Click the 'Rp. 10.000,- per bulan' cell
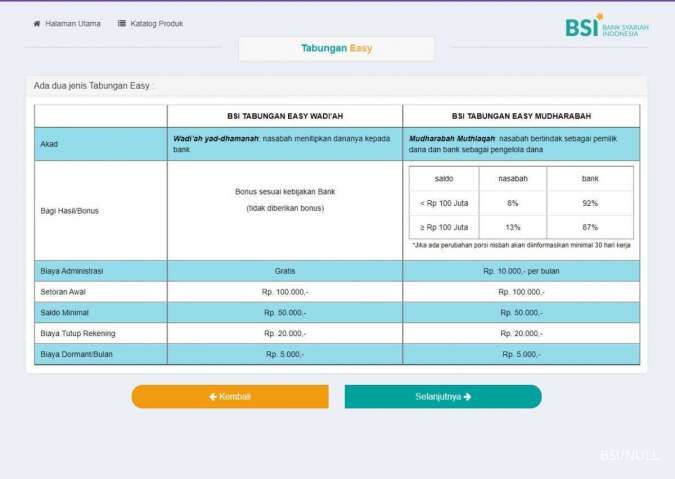675x479 pixels. pos(521,271)
